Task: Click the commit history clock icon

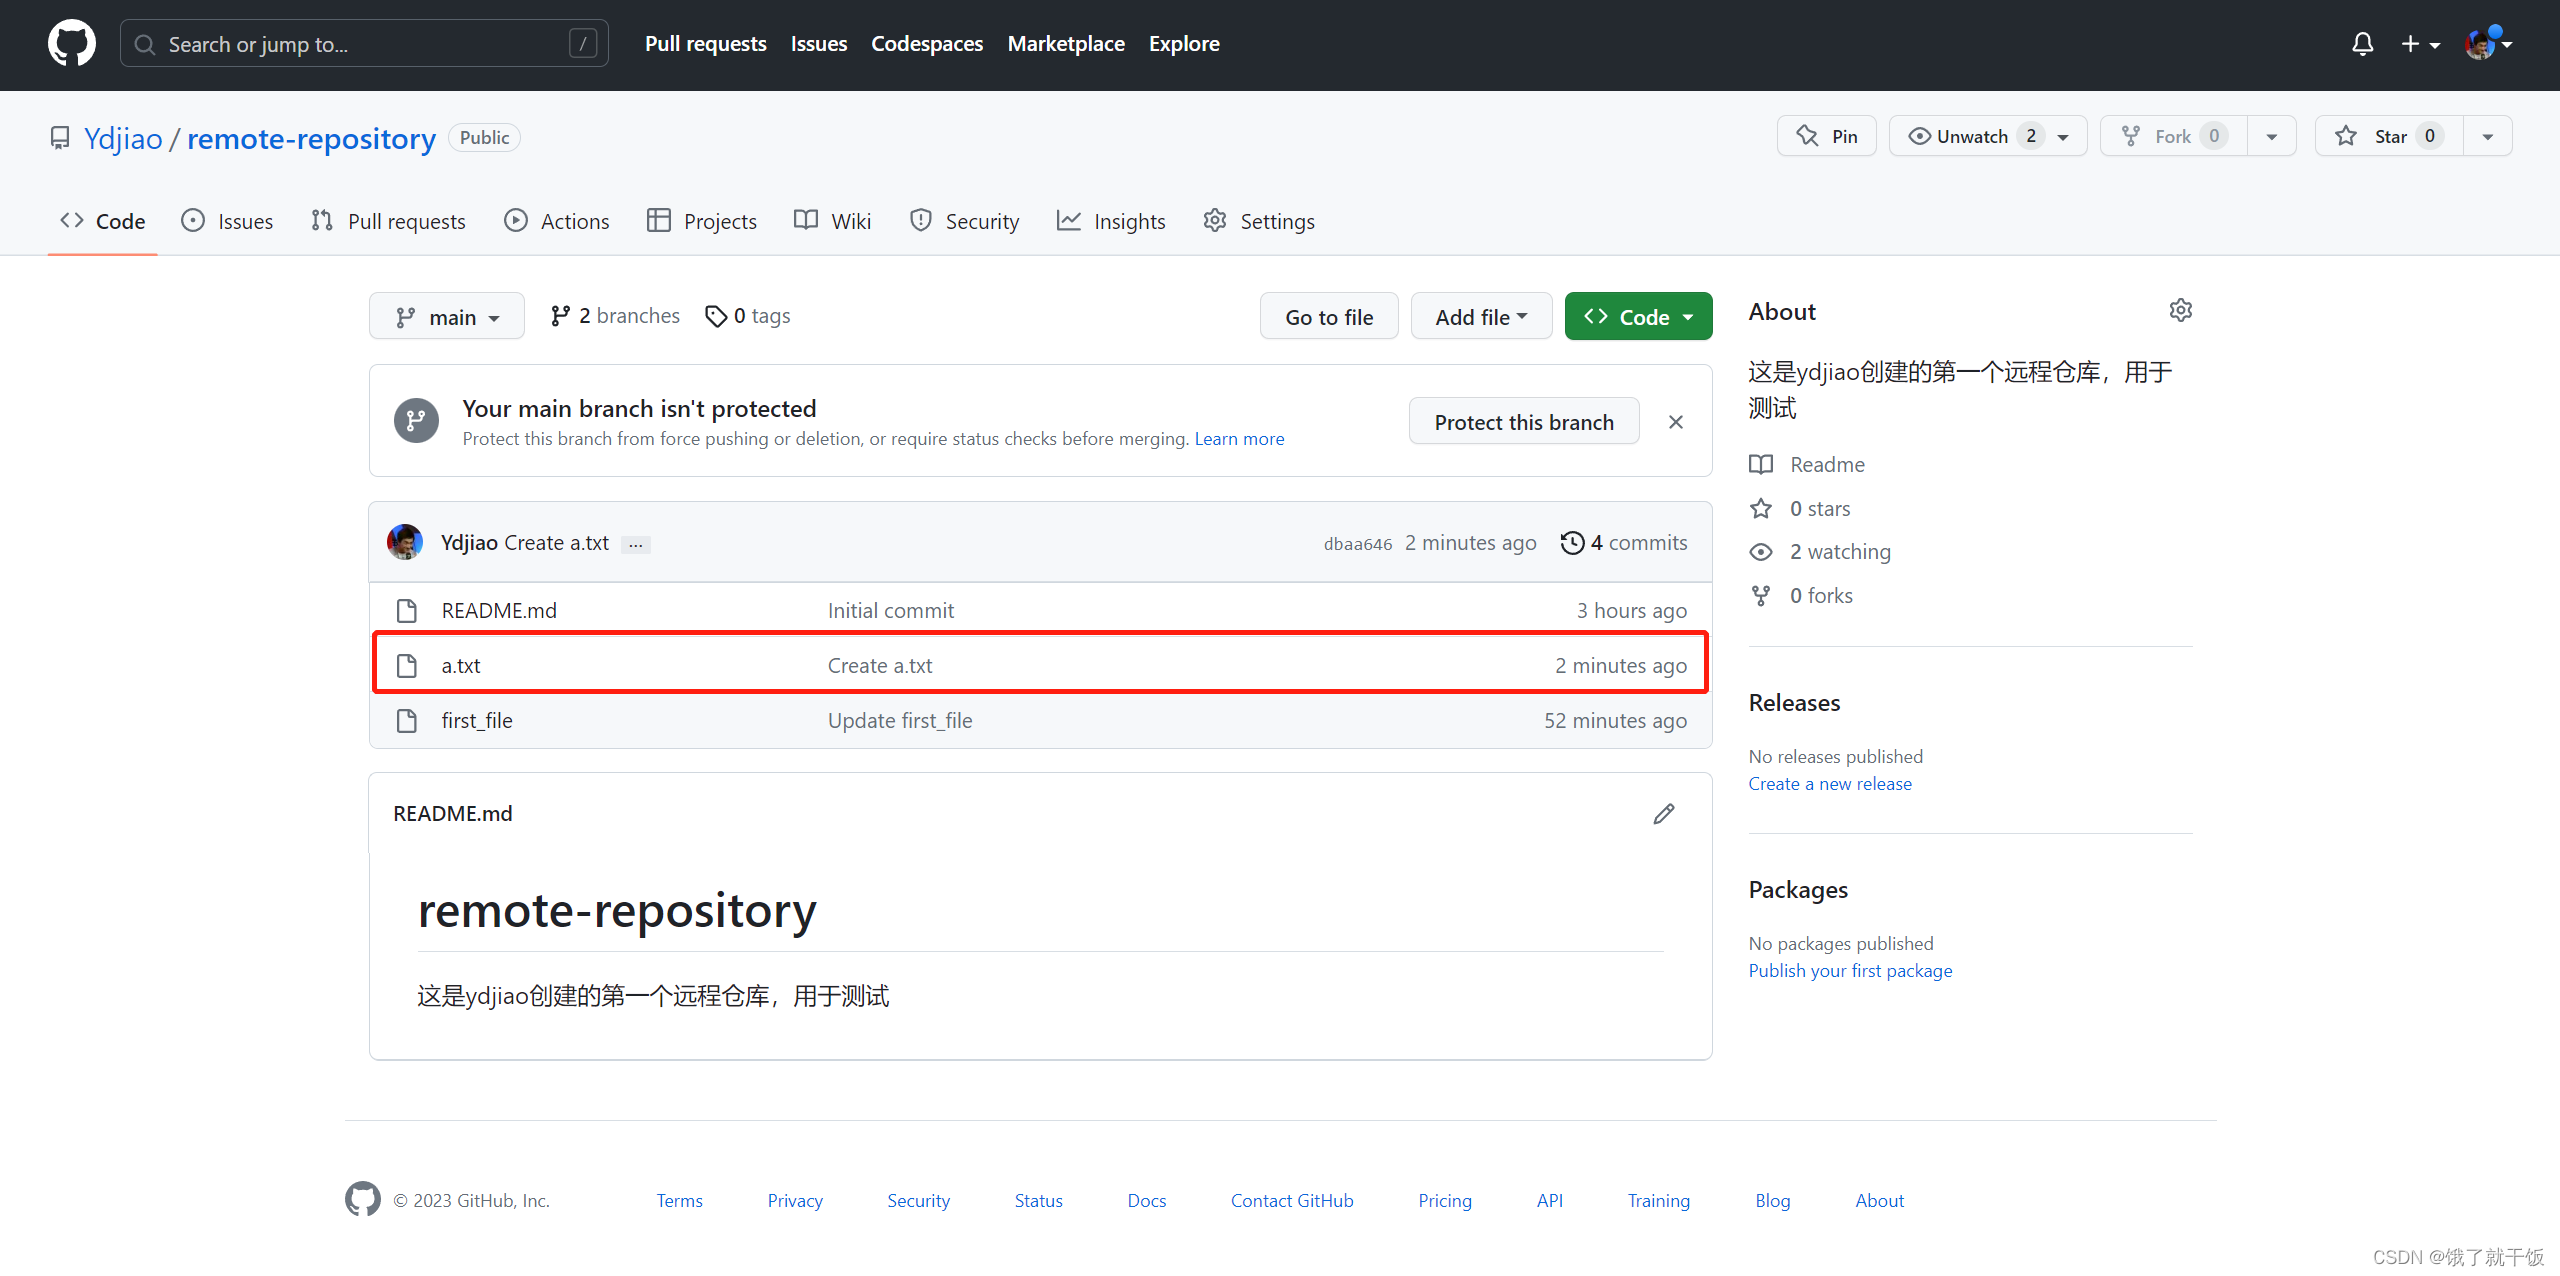Action: 1572,542
